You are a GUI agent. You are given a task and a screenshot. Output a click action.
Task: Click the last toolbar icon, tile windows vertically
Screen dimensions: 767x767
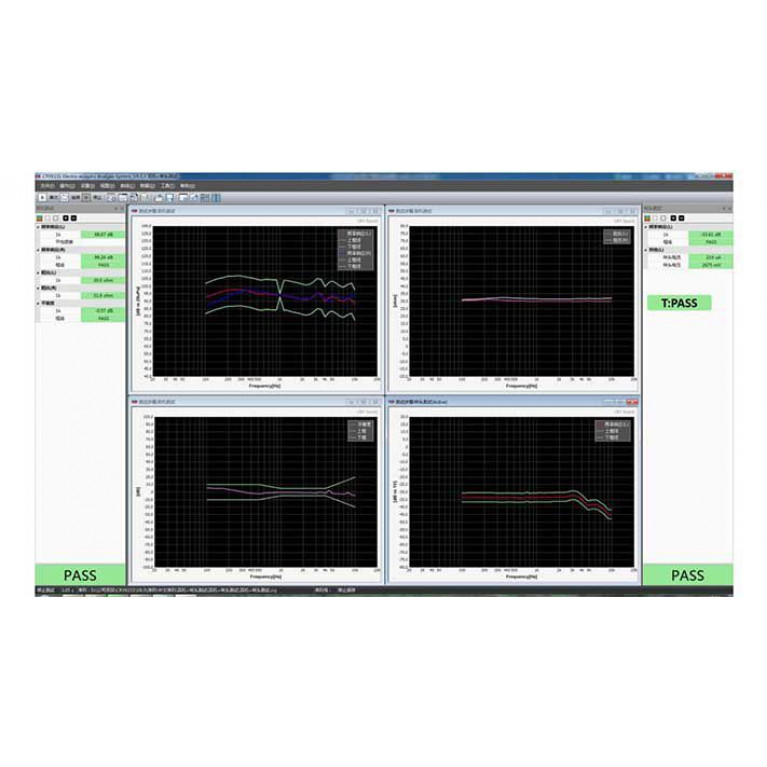tap(216, 198)
